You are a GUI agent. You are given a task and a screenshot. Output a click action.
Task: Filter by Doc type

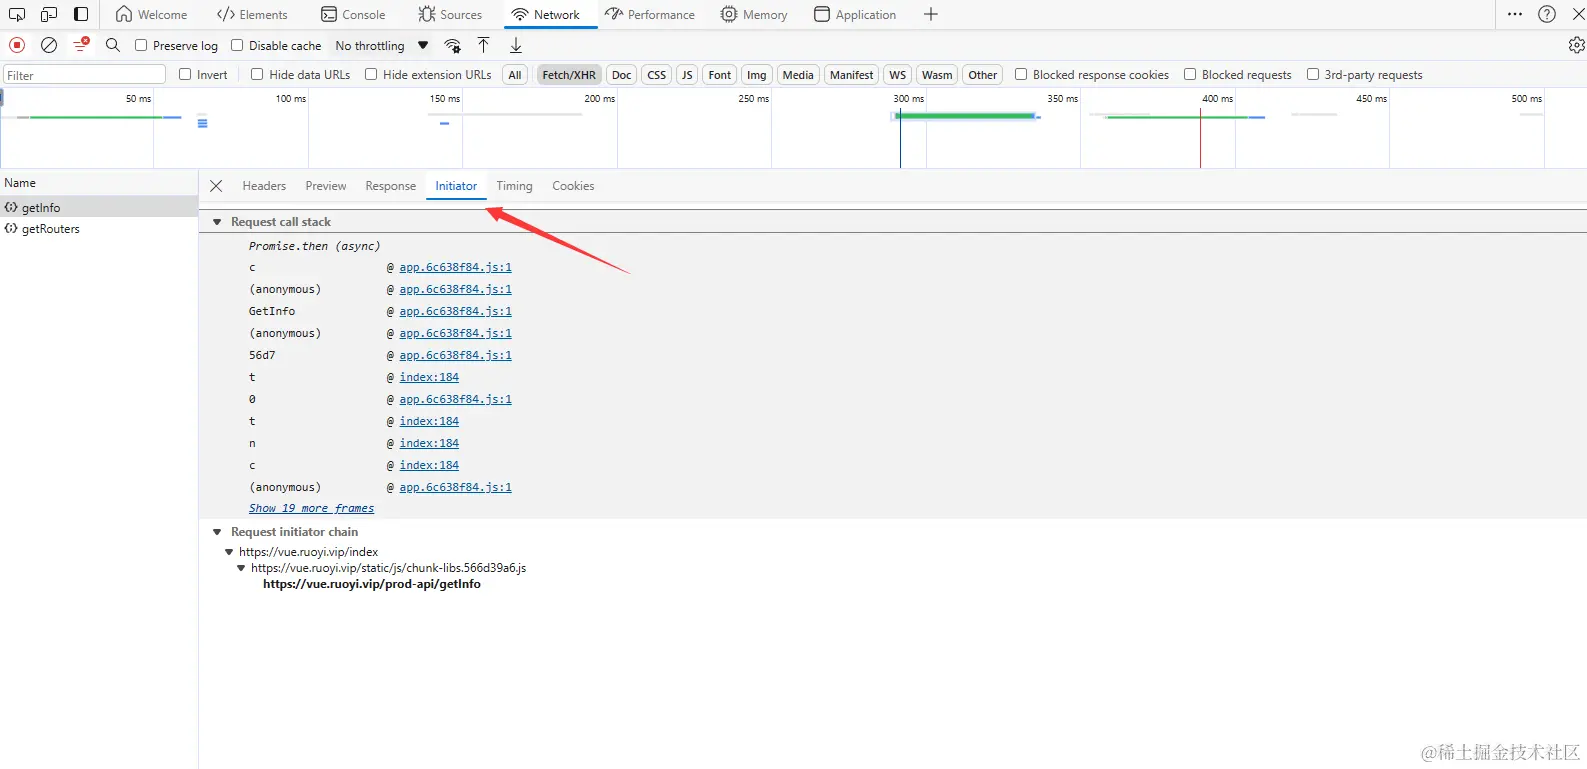(x=622, y=75)
